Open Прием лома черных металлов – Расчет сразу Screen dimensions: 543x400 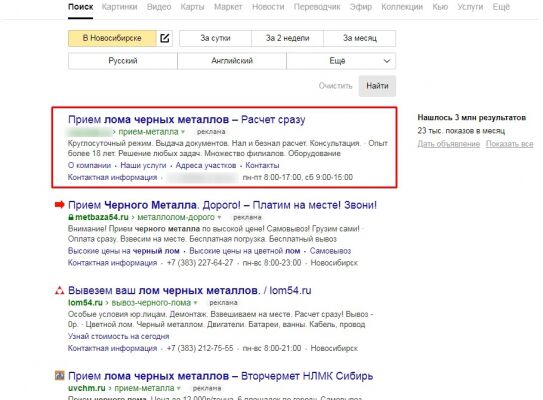(187, 119)
